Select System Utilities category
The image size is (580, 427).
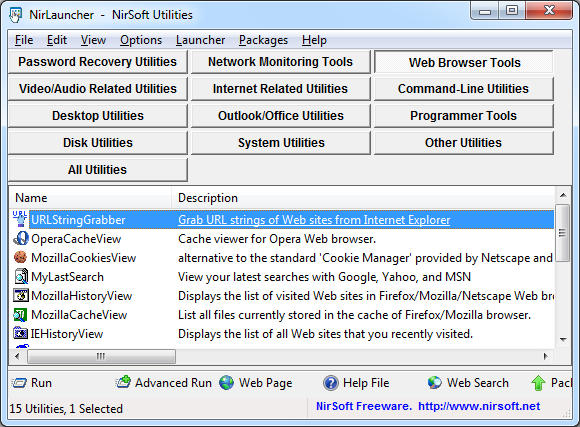pos(280,143)
